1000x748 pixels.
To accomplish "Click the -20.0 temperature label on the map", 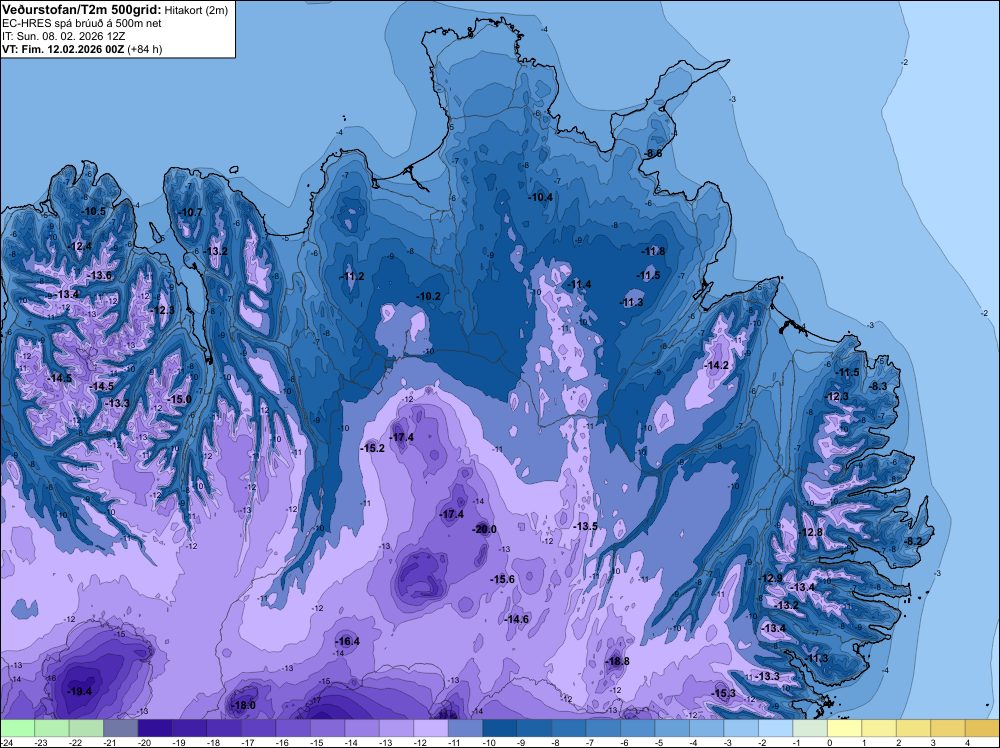I will tap(484, 529).
